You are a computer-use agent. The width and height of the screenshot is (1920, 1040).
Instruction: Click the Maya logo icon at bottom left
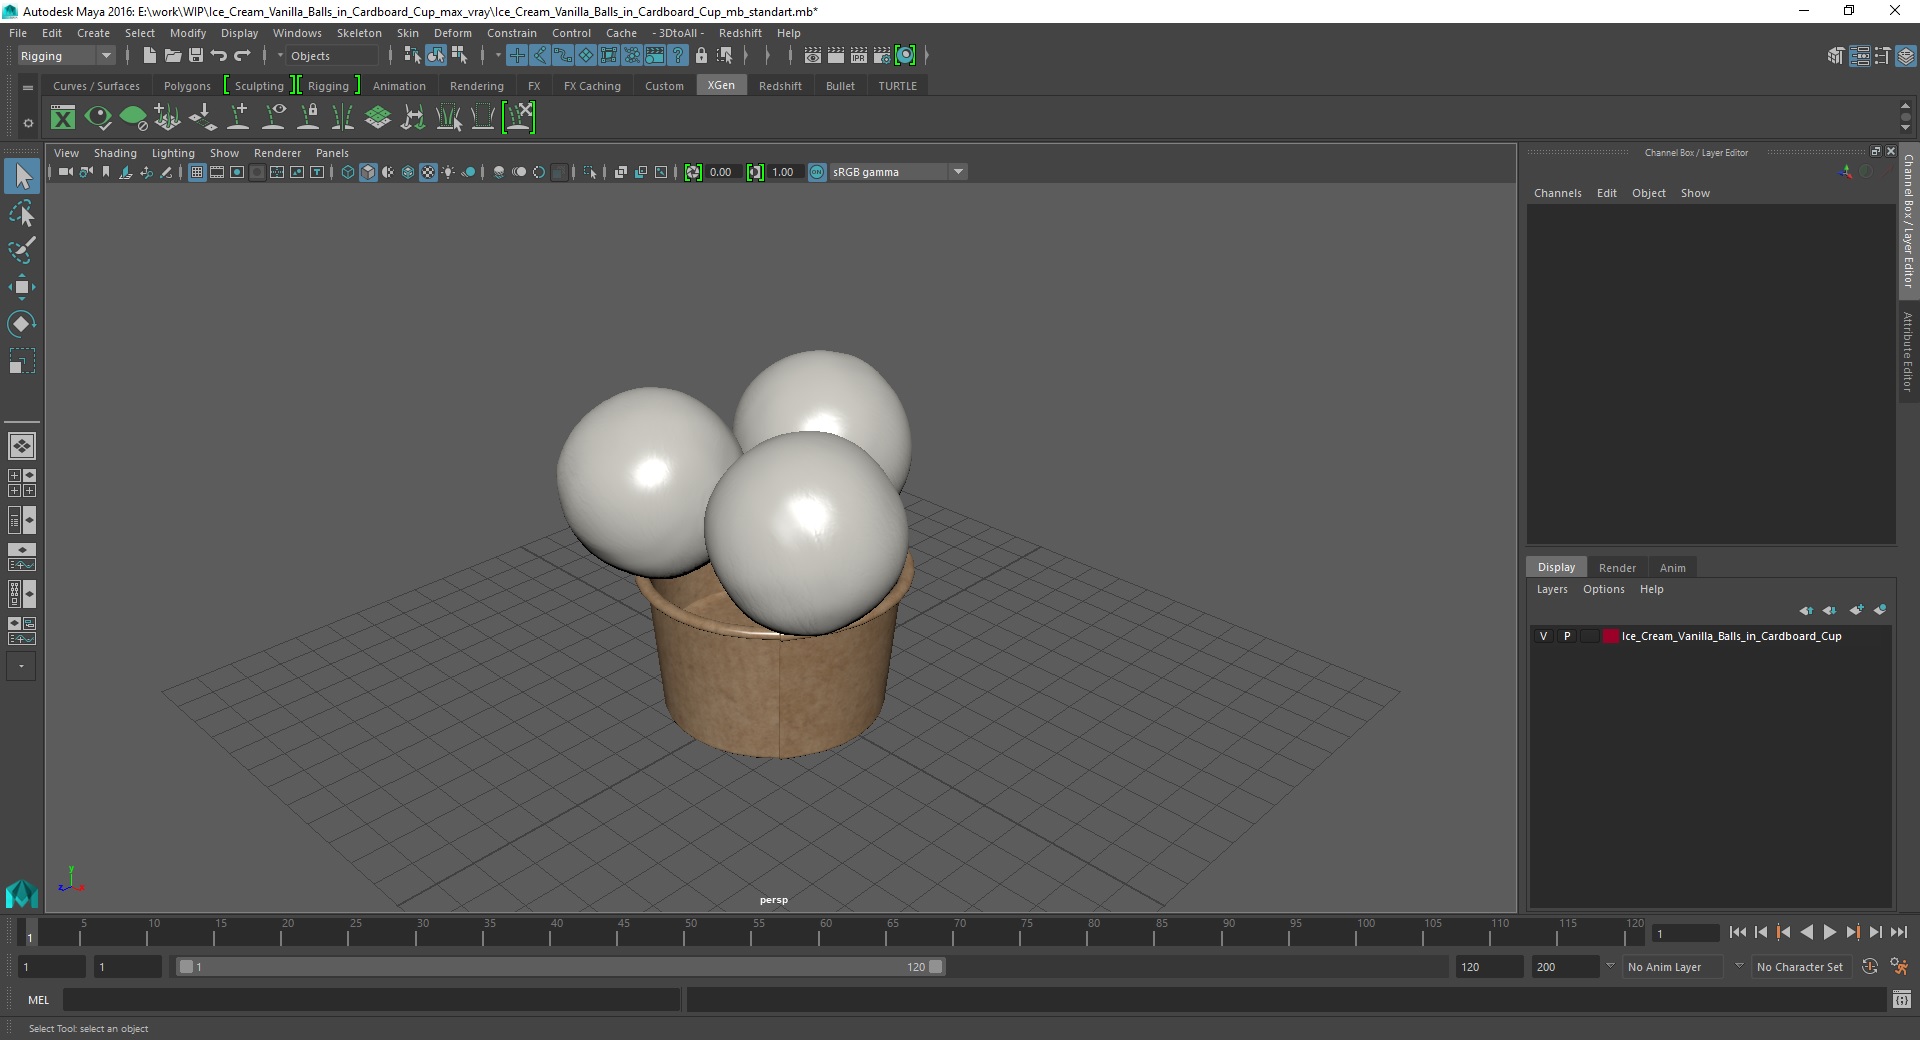tap(22, 893)
